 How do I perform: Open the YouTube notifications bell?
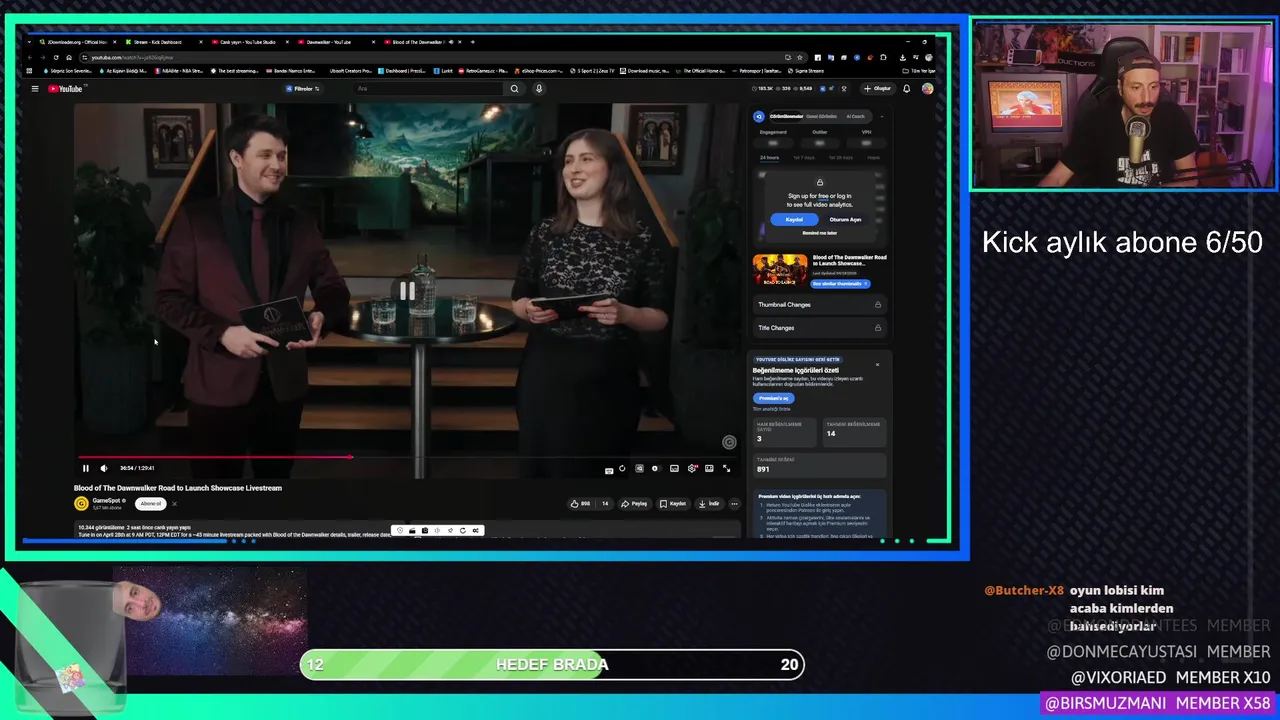pos(907,89)
